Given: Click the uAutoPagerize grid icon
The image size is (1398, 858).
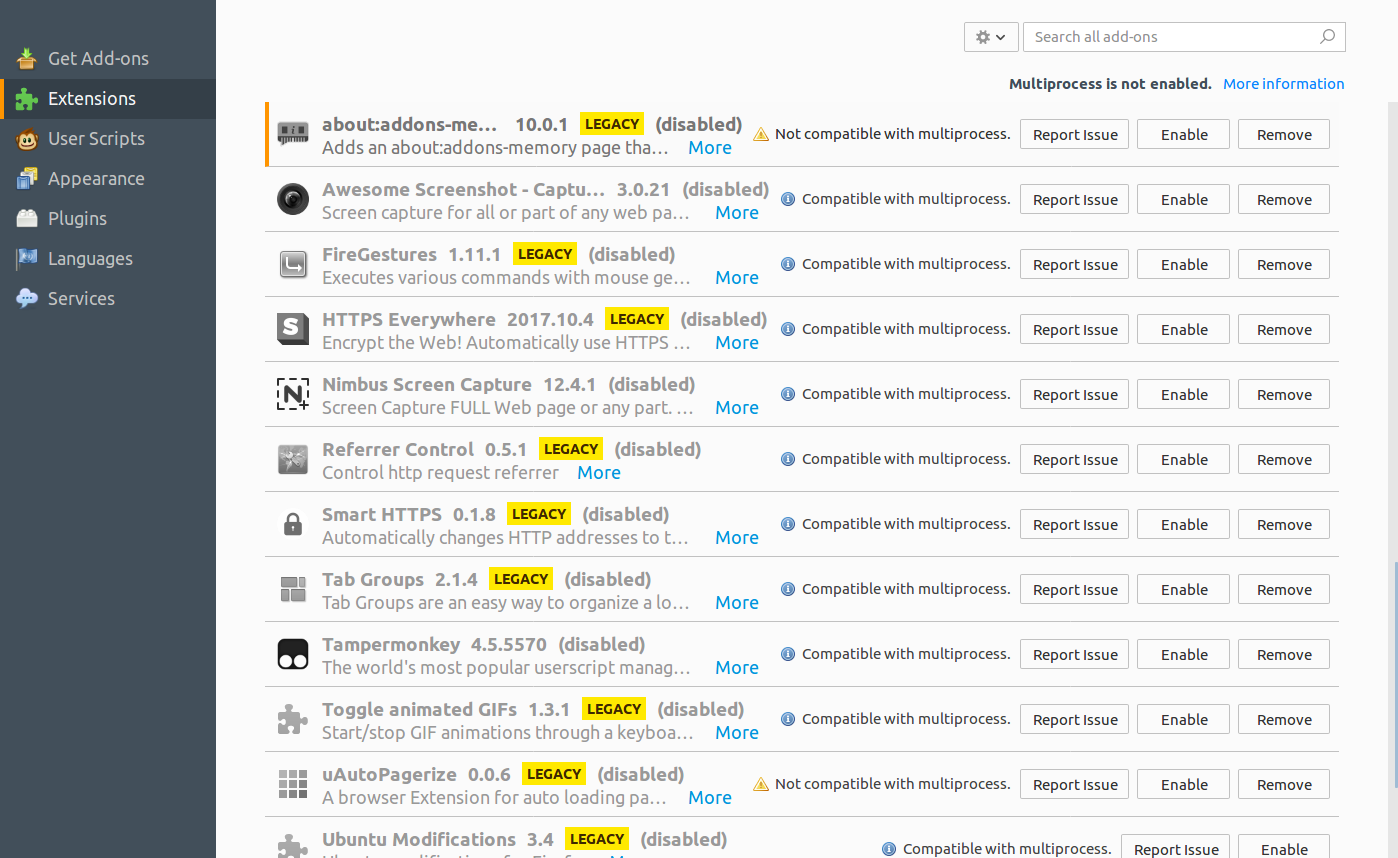Looking at the screenshot, I should coord(293,784).
